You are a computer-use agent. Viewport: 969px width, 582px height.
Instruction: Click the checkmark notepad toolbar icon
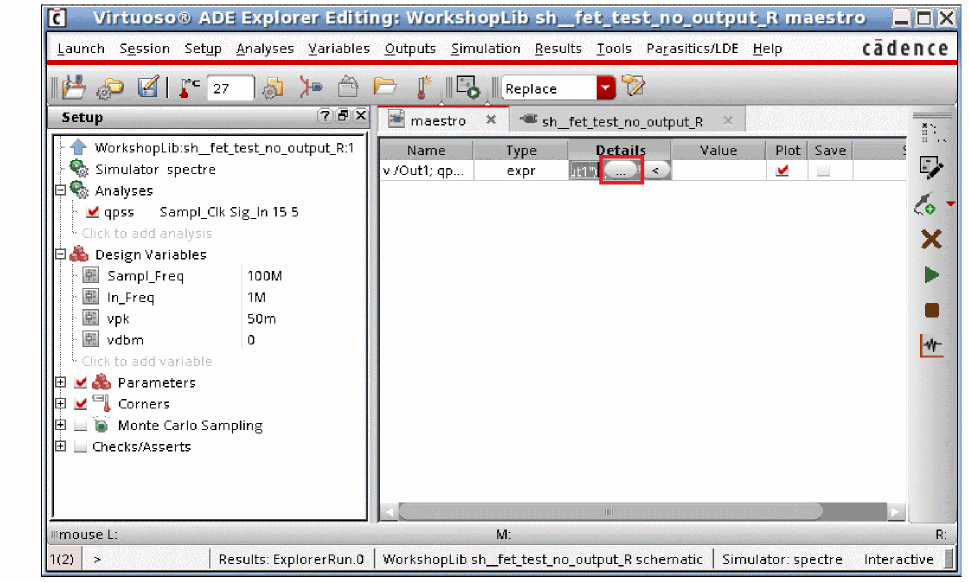tap(148, 87)
